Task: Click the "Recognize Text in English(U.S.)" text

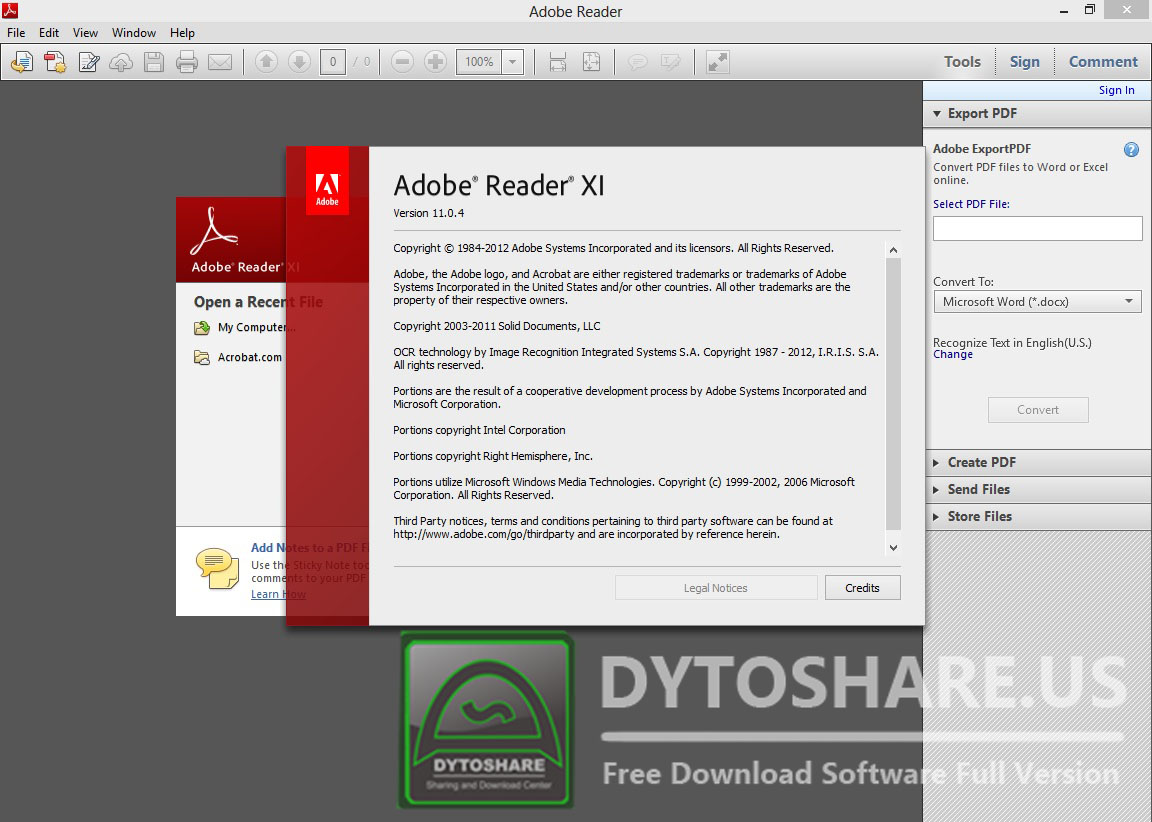Action: pos(1012,343)
